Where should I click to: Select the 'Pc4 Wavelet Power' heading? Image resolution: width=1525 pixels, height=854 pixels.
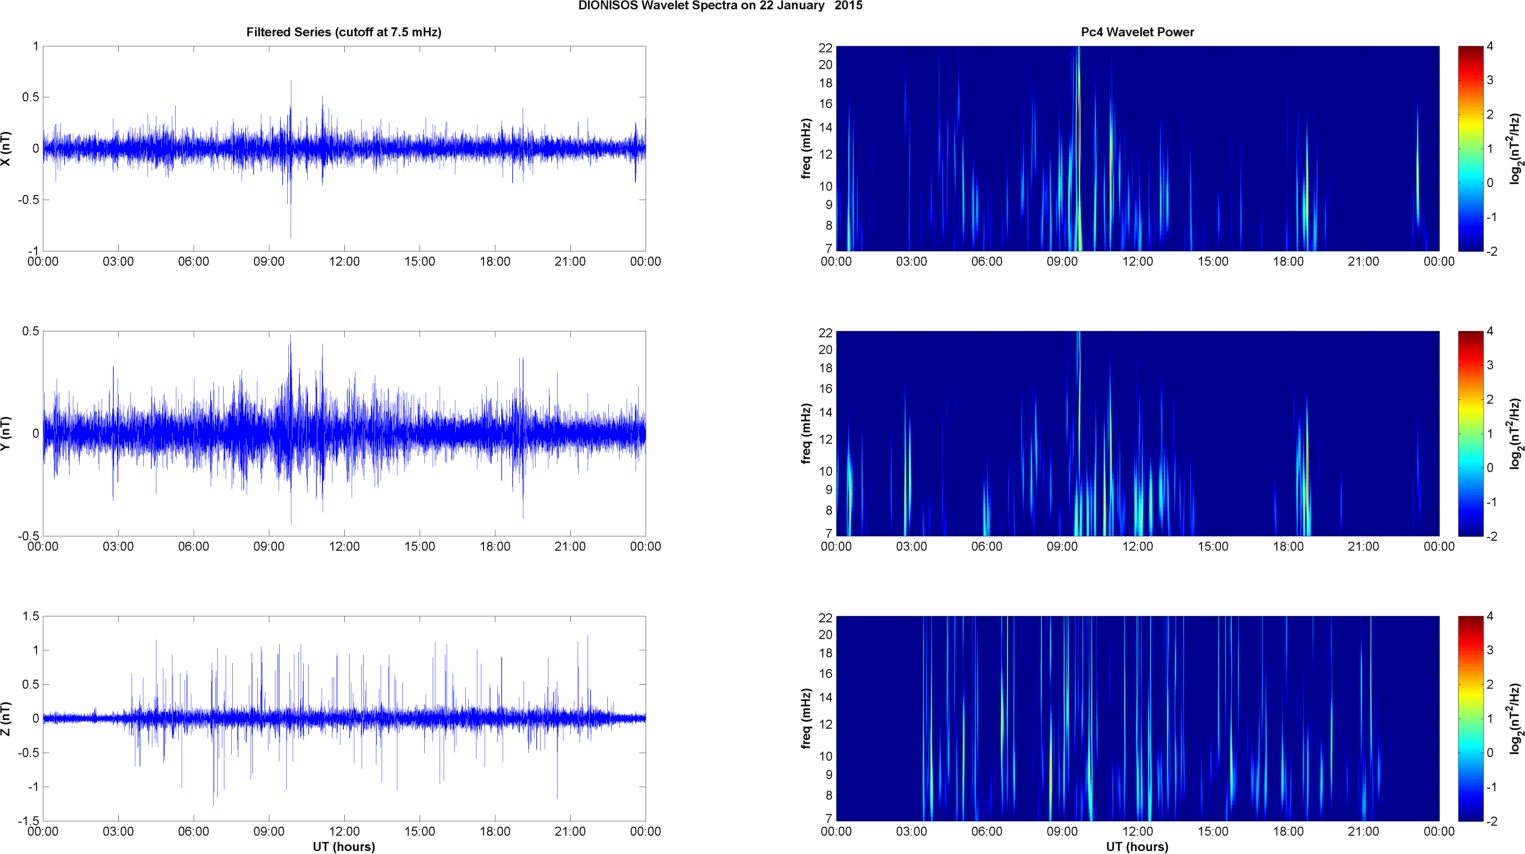[1137, 32]
